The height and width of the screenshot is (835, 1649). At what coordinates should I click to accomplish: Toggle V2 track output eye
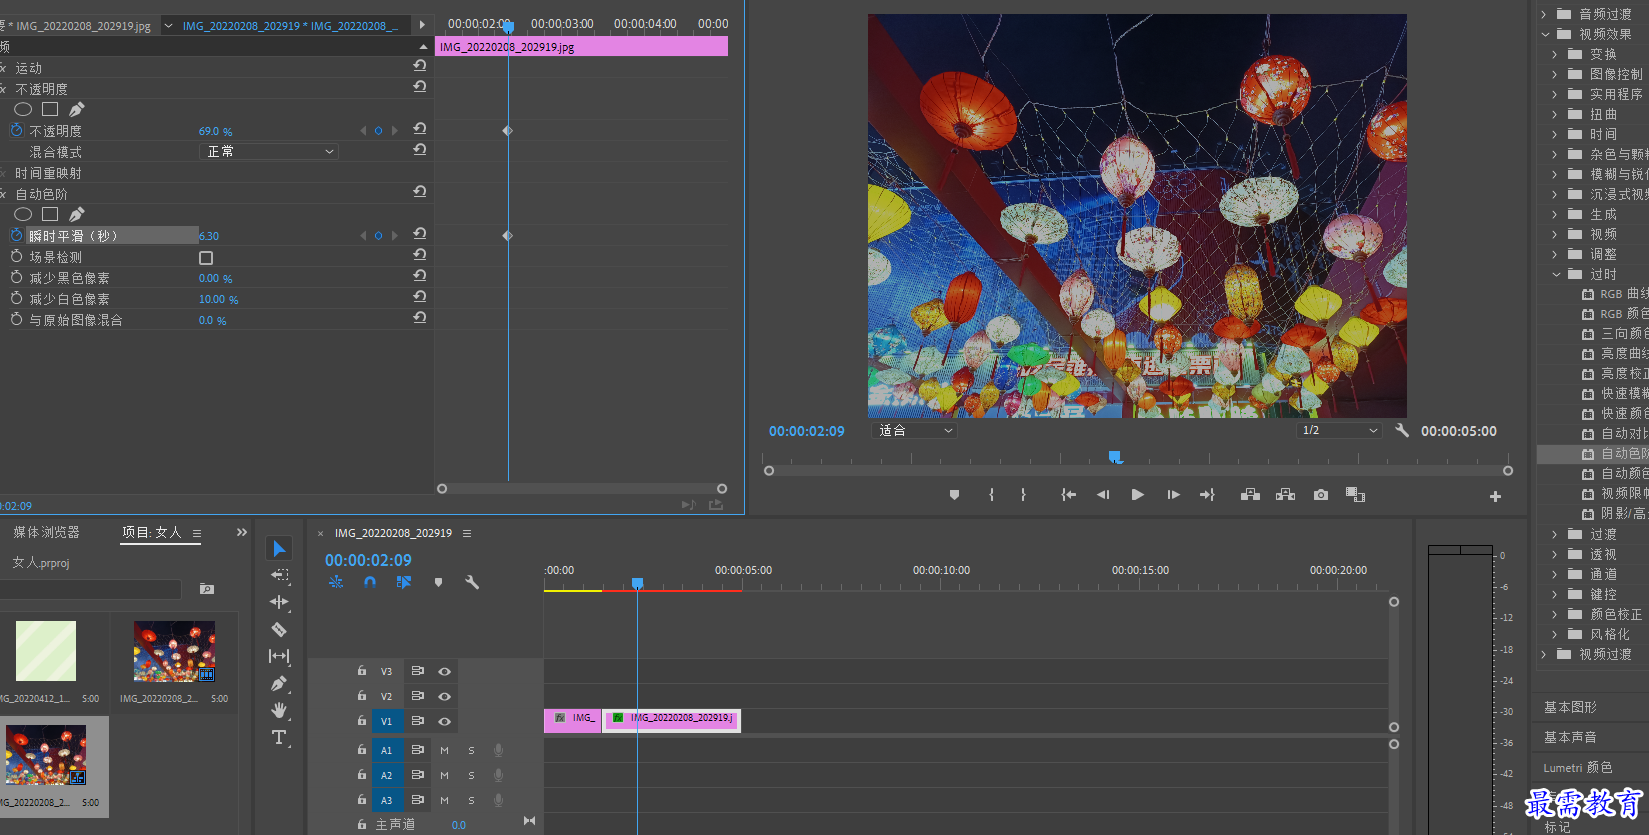pyautogui.click(x=444, y=696)
